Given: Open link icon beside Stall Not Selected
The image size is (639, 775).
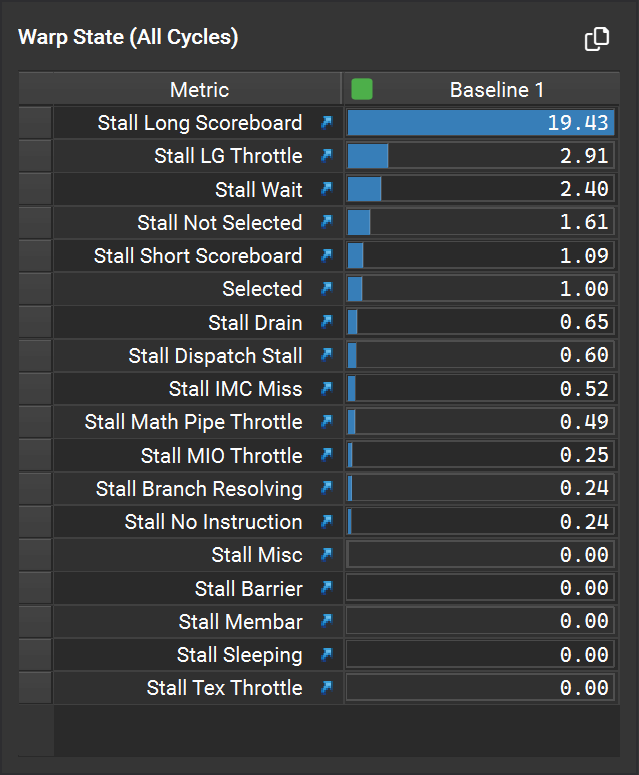Looking at the screenshot, I should [327, 222].
